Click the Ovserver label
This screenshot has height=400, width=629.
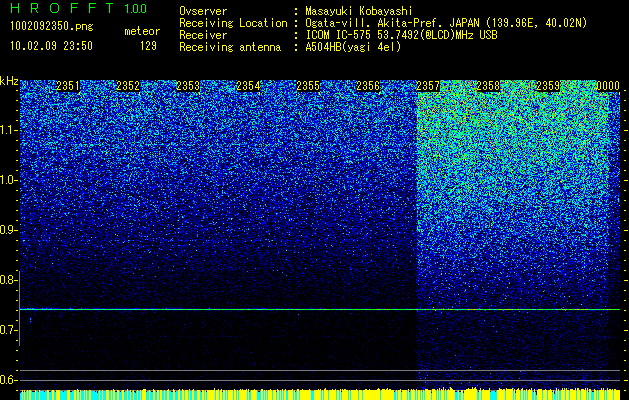(x=203, y=11)
